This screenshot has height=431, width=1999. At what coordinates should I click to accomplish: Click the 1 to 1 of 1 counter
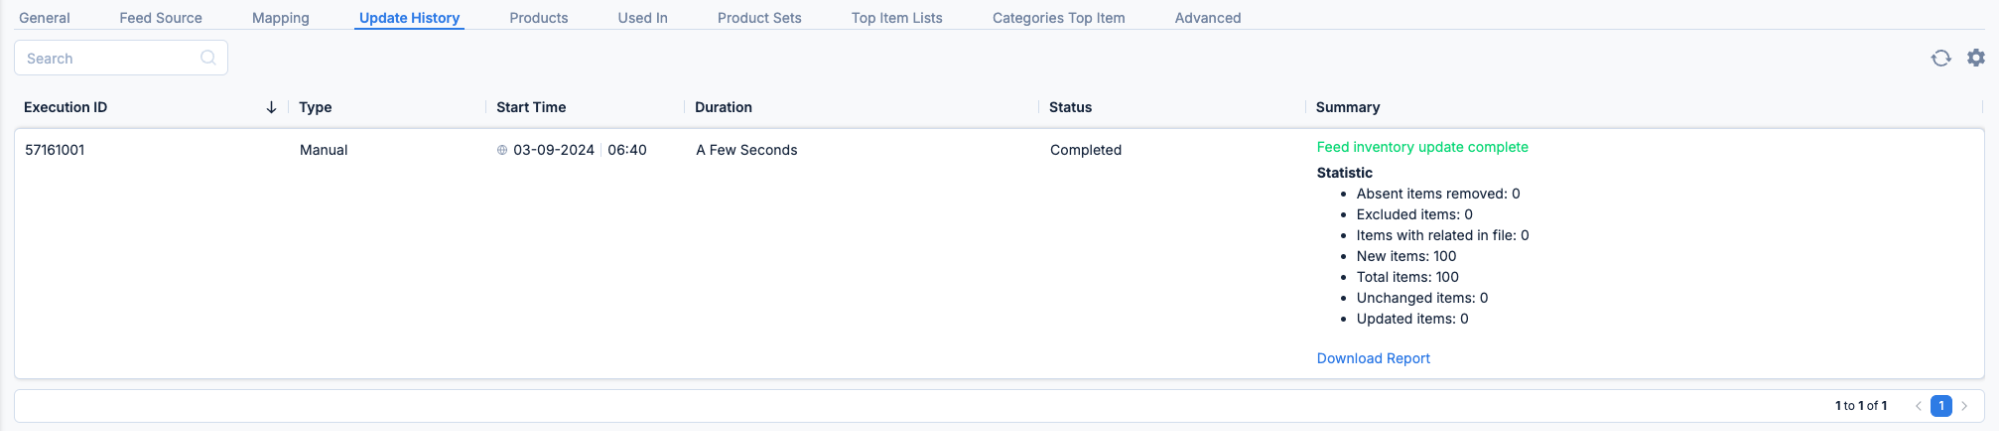click(1860, 406)
